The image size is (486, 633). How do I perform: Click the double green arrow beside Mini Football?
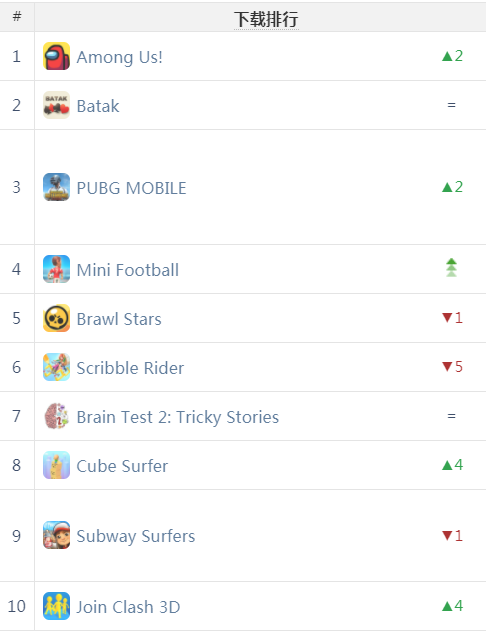point(451,268)
